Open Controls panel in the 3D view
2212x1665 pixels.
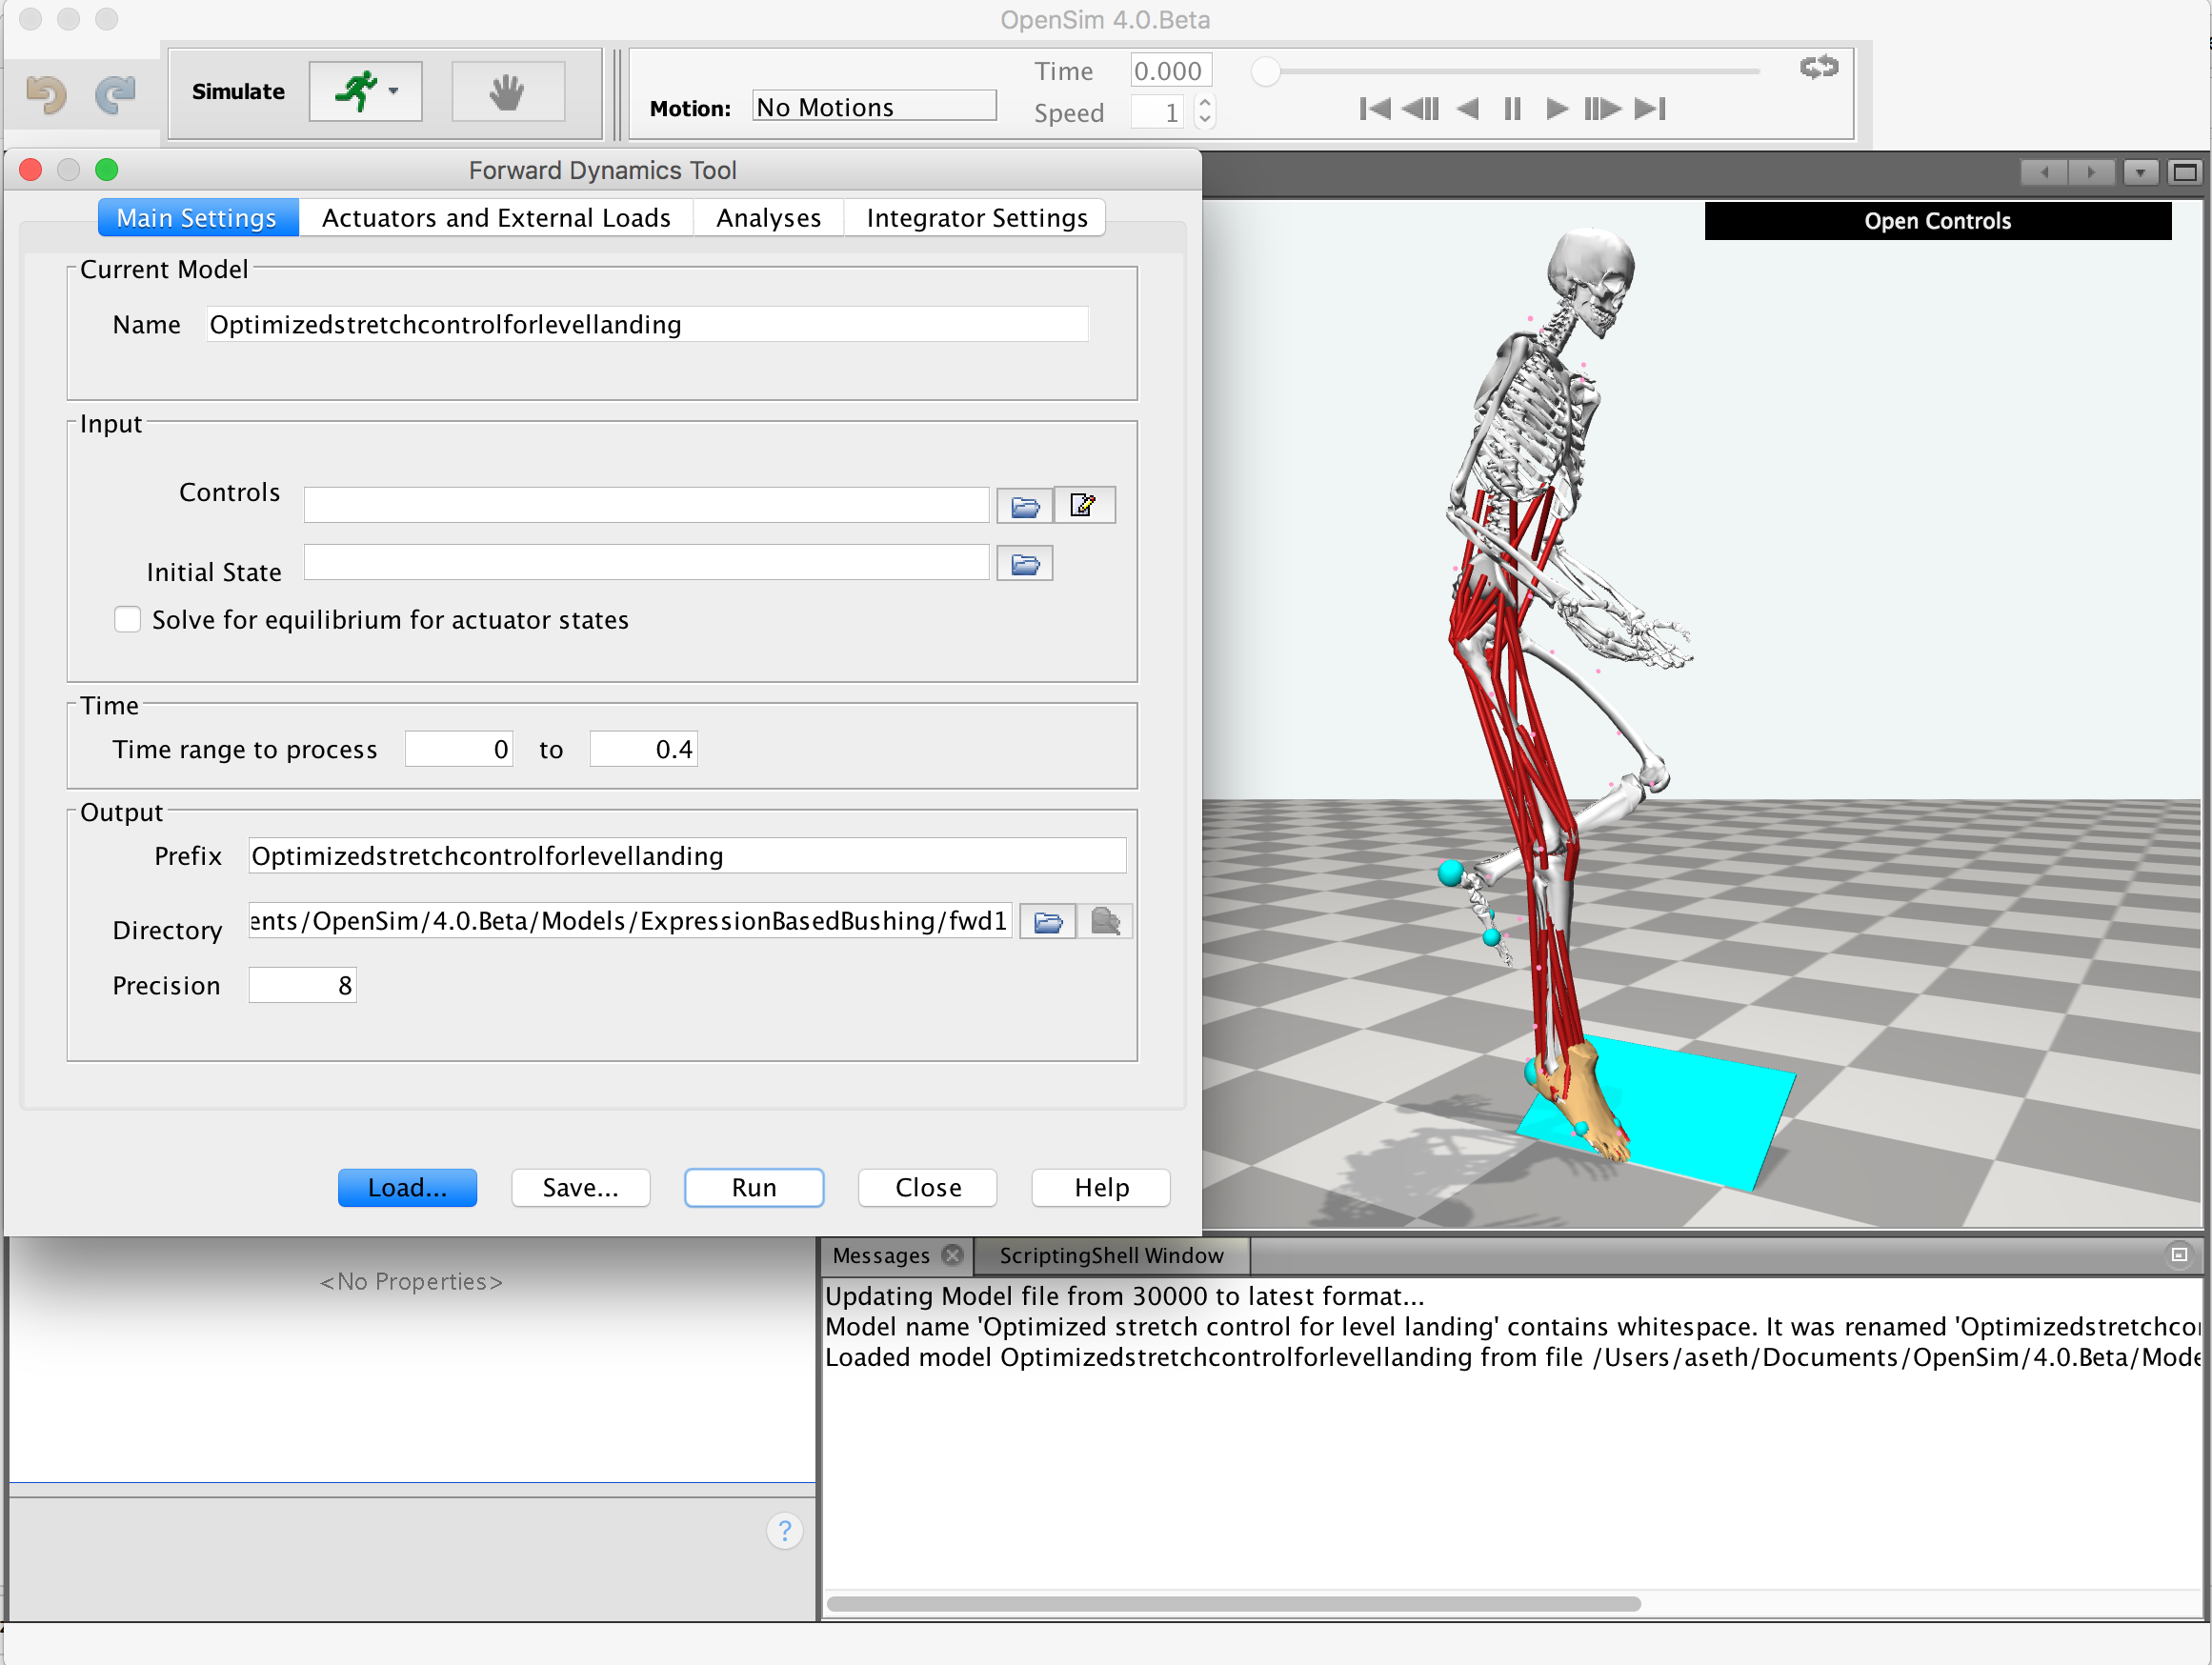tap(1937, 220)
